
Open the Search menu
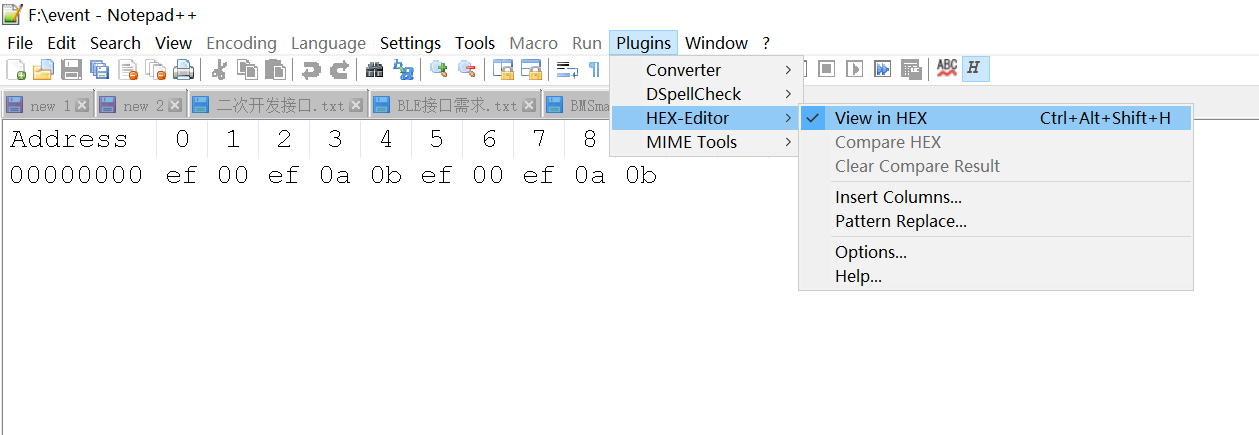(x=115, y=43)
